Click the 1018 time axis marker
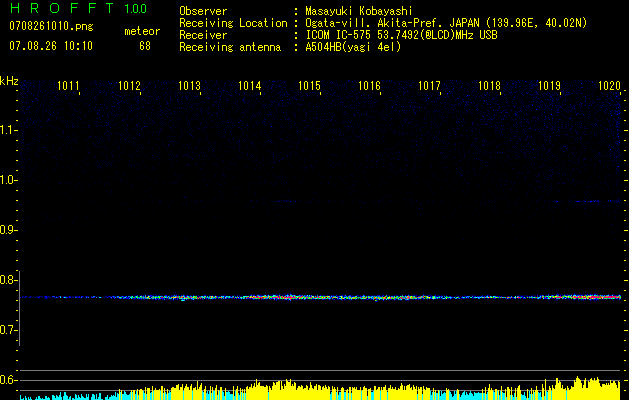Screen dimensions: 629x400 click(x=489, y=85)
